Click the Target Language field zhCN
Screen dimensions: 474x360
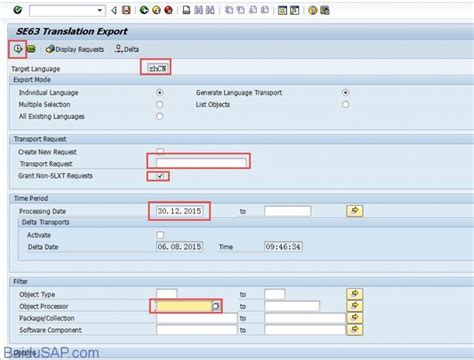point(158,68)
